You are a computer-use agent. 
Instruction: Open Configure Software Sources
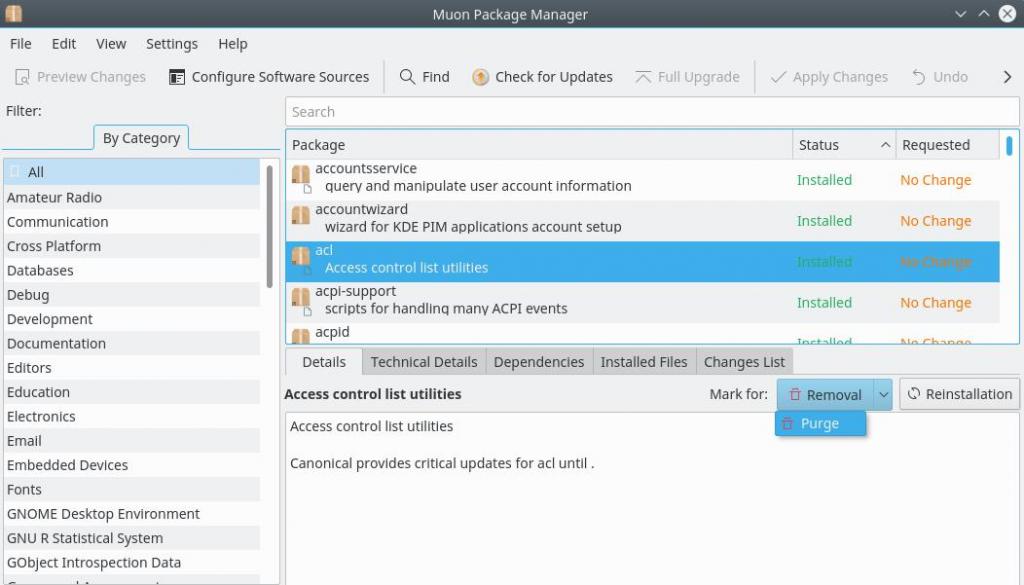(x=269, y=77)
